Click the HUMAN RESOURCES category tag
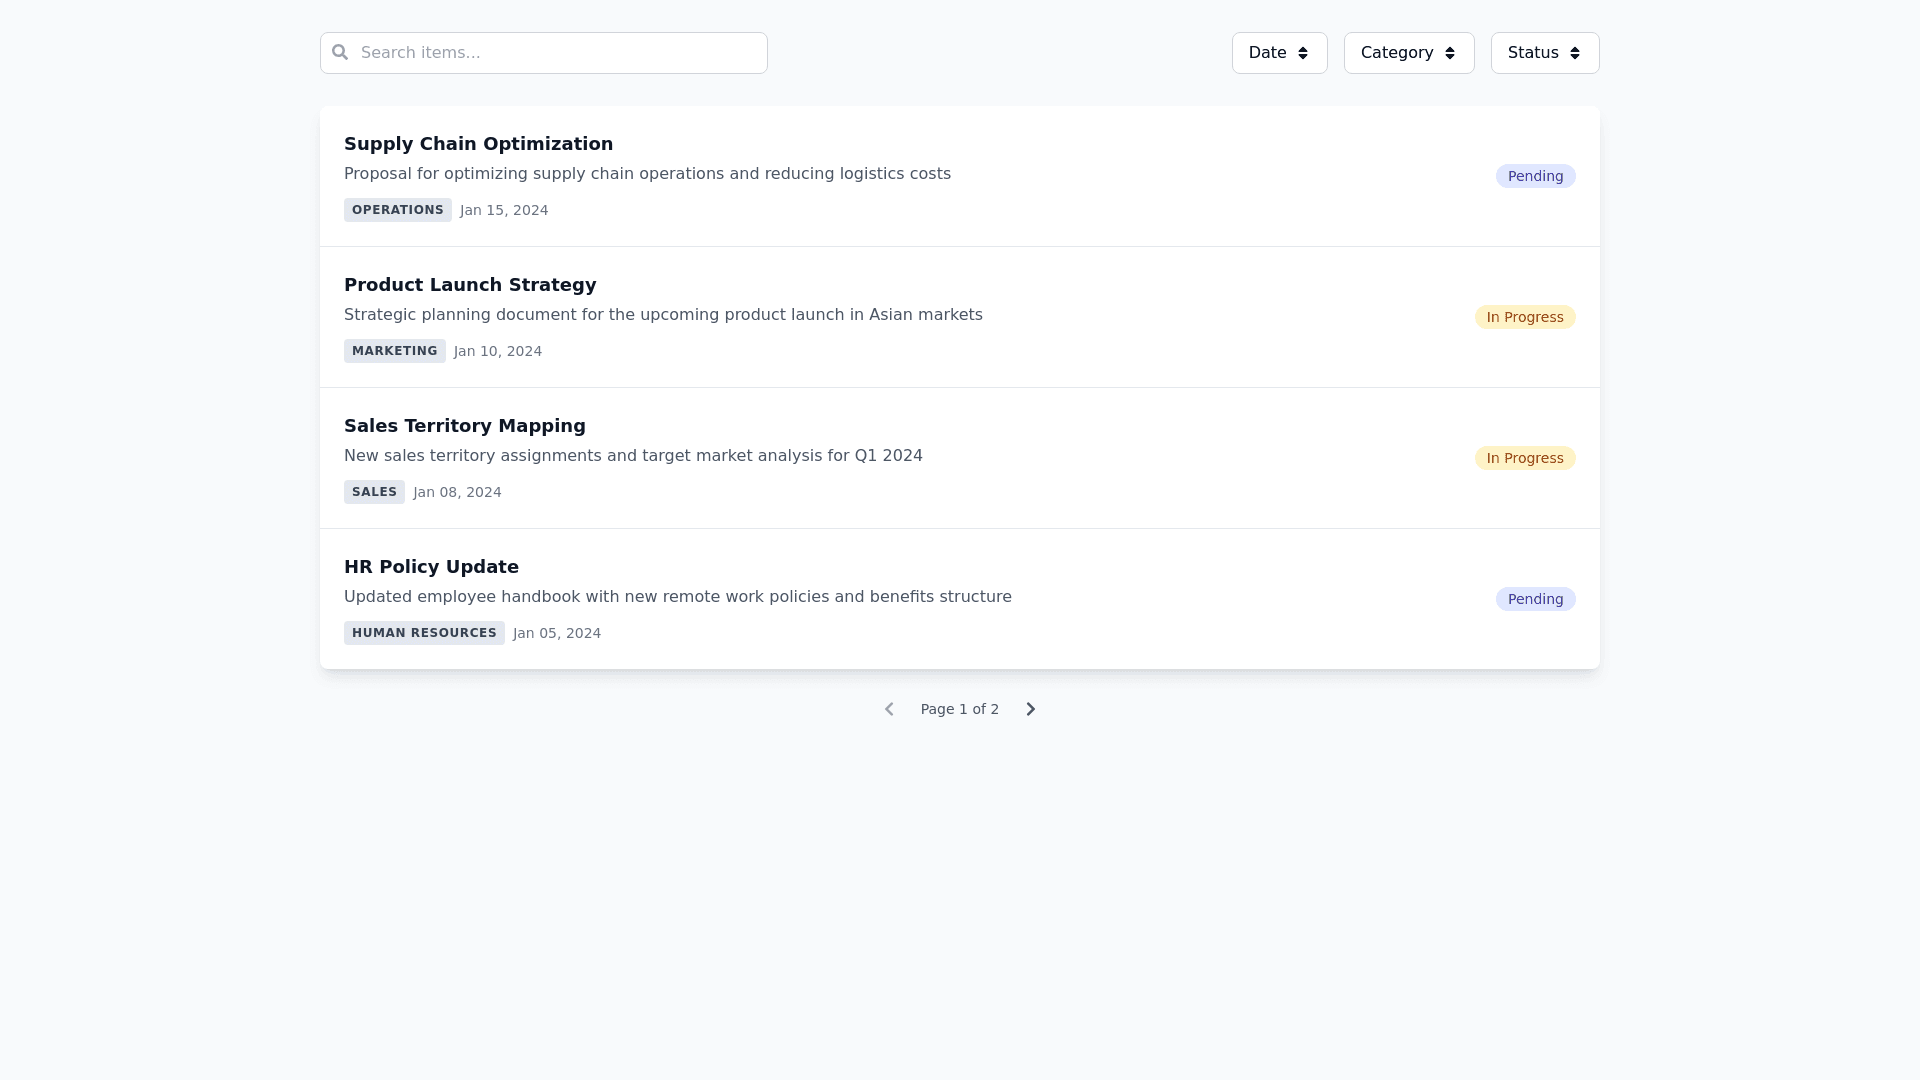 pyautogui.click(x=424, y=633)
